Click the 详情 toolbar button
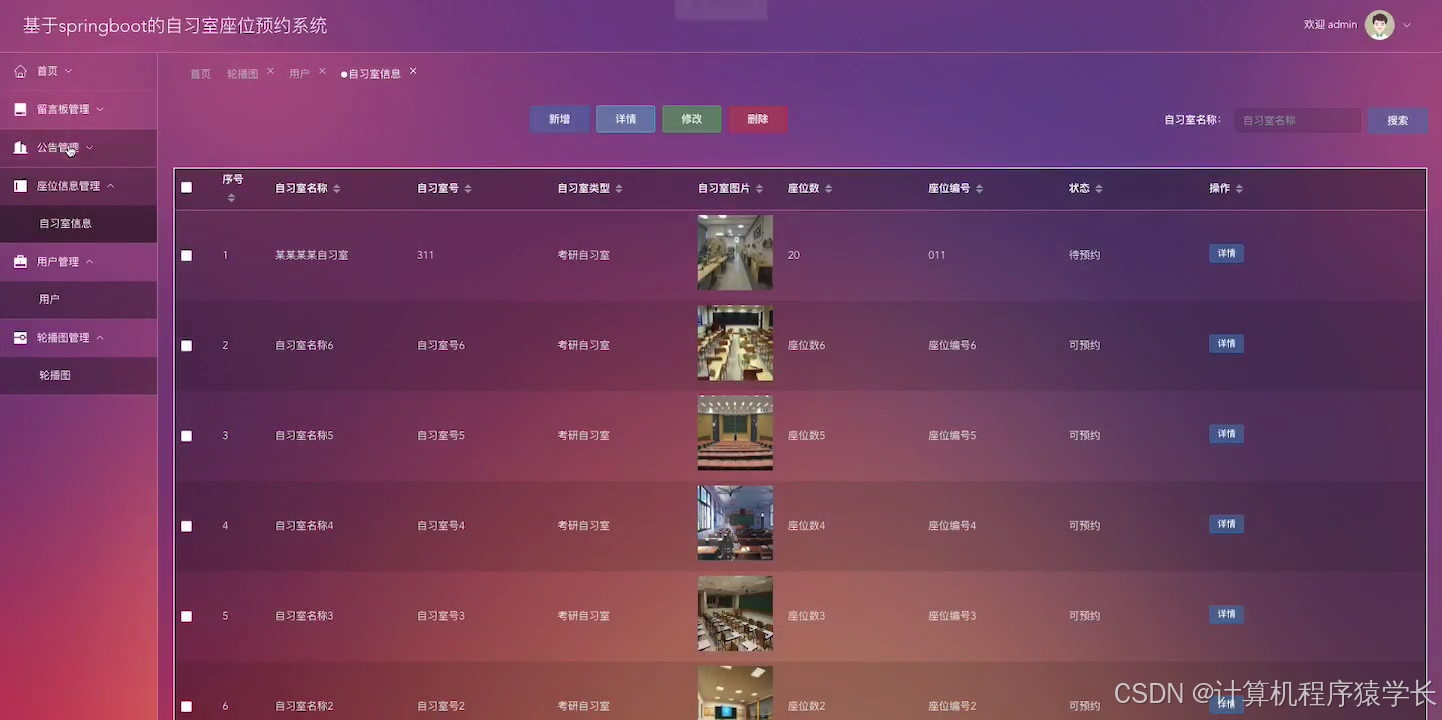Image resolution: width=1442 pixels, height=720 pixels. click(x=626, y=119)
